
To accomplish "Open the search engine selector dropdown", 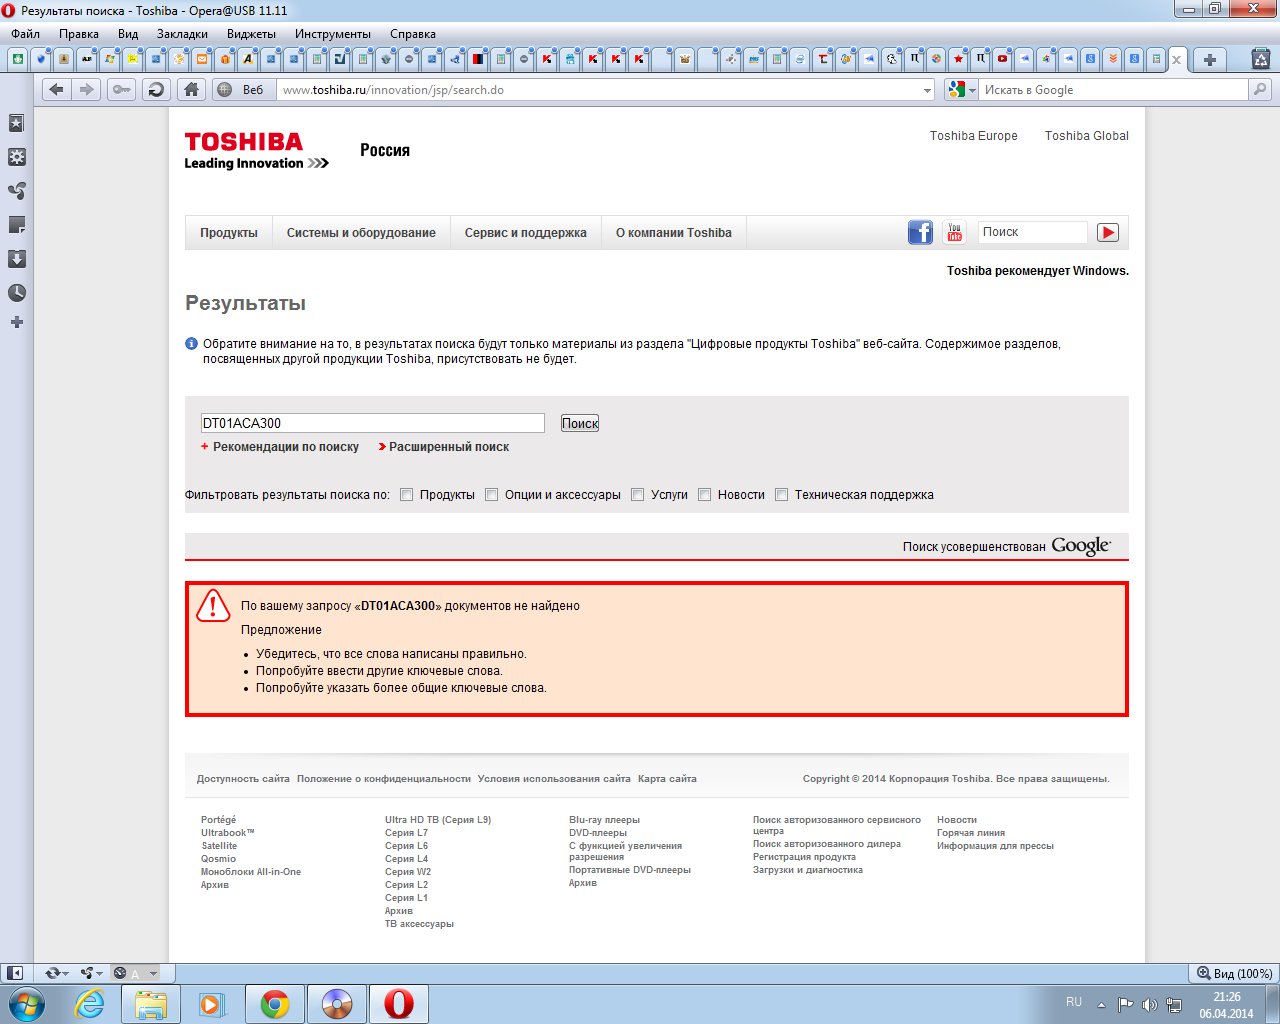I will click(x=961, y=90).
